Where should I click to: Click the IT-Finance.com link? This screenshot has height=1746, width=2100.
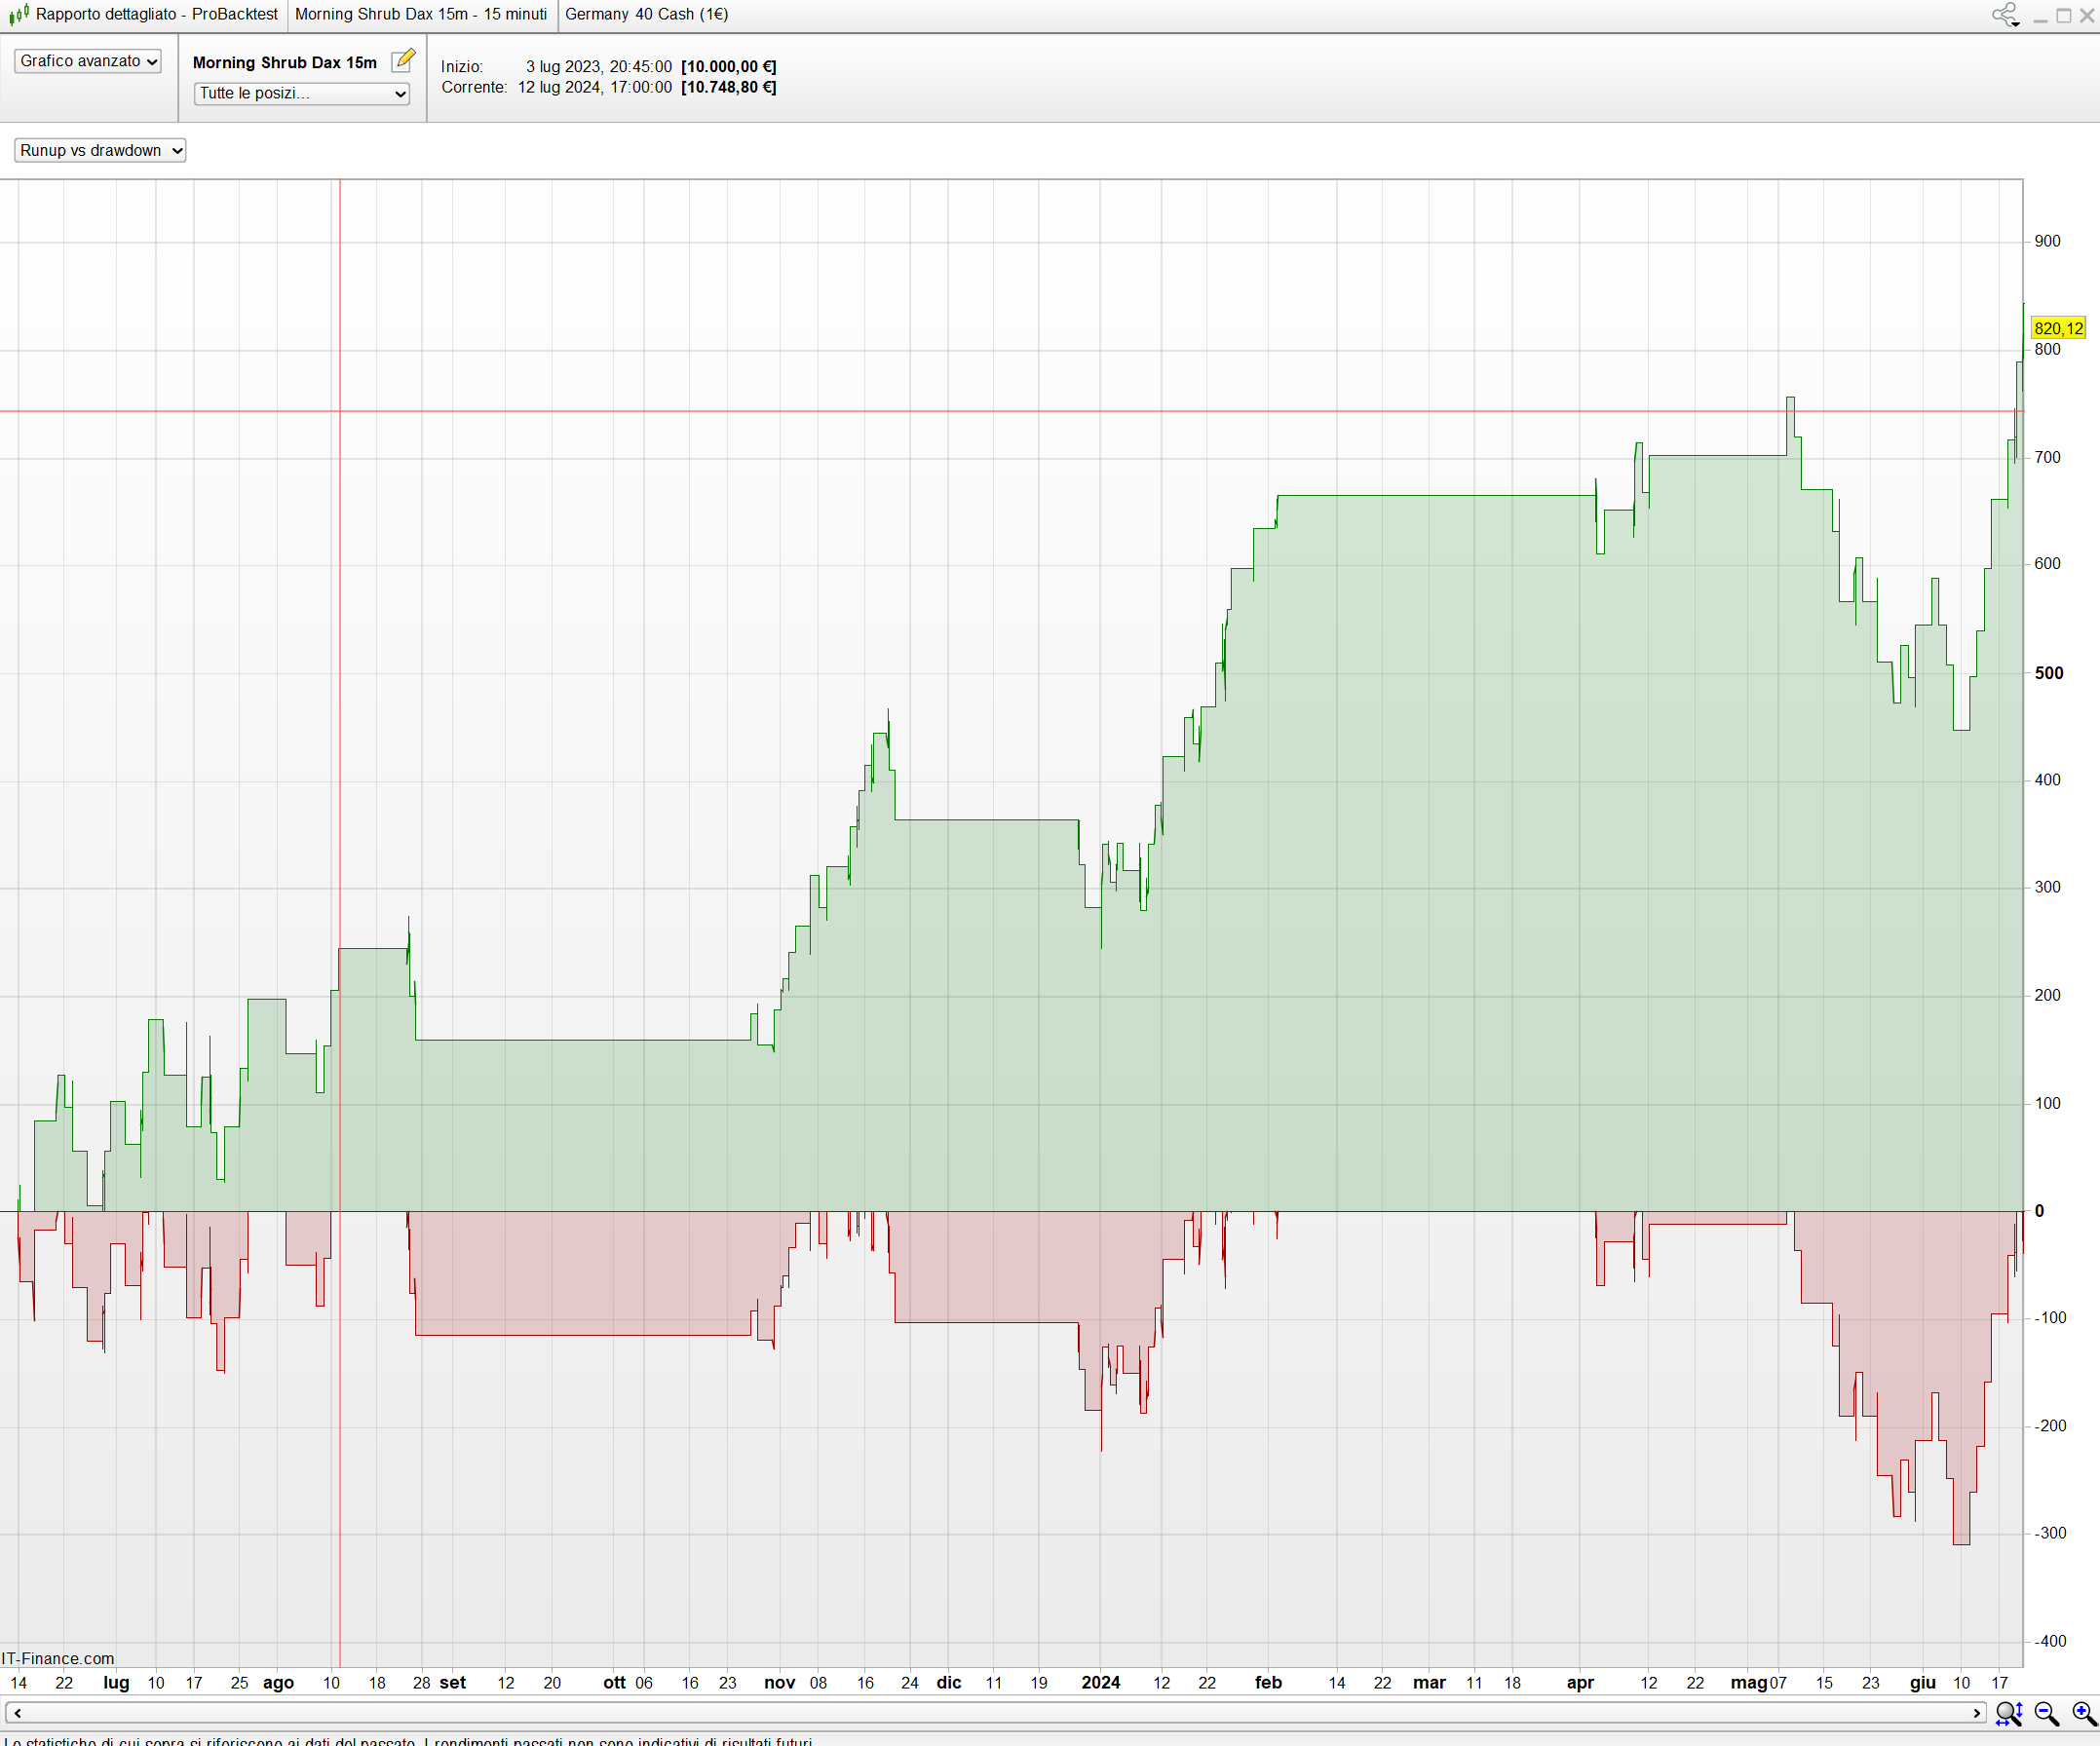tap(58, 1658)
